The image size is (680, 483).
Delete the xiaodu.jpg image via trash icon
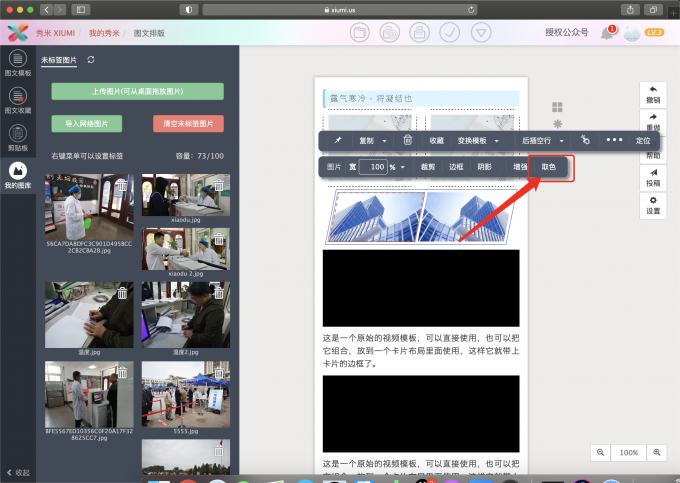click(x=217, y=185)
